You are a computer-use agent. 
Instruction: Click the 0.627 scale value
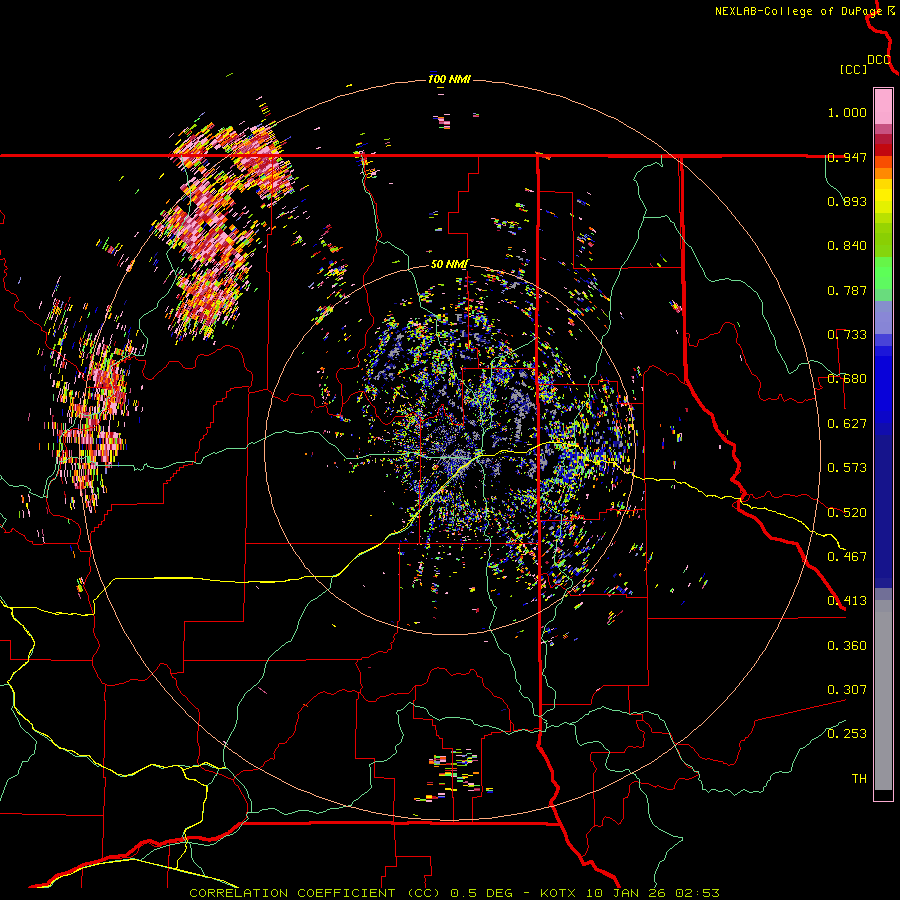point(847,424)
